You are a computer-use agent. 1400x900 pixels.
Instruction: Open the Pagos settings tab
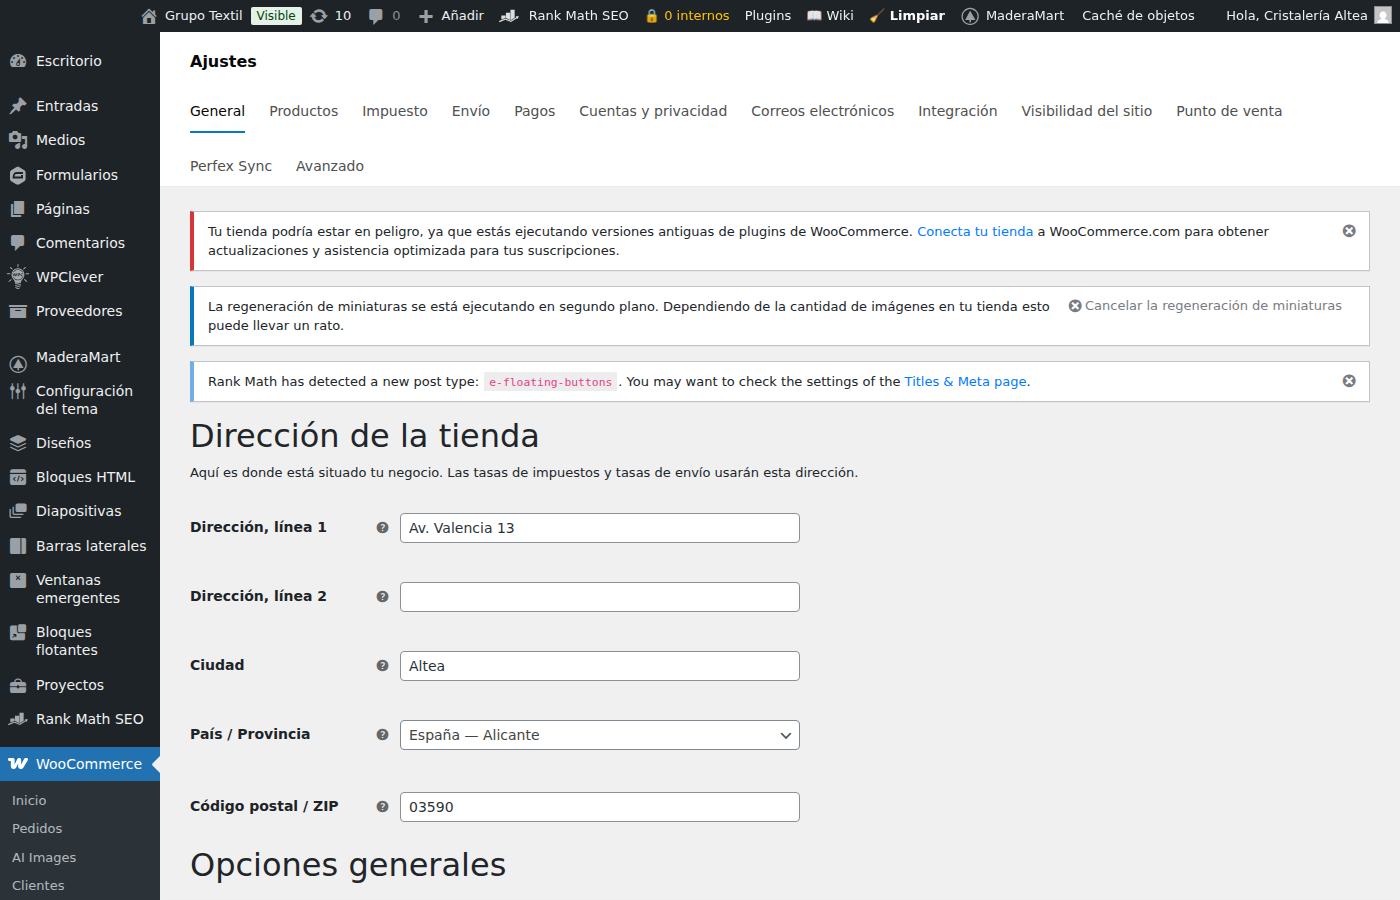pyautogui.click(x=534, y=111)
